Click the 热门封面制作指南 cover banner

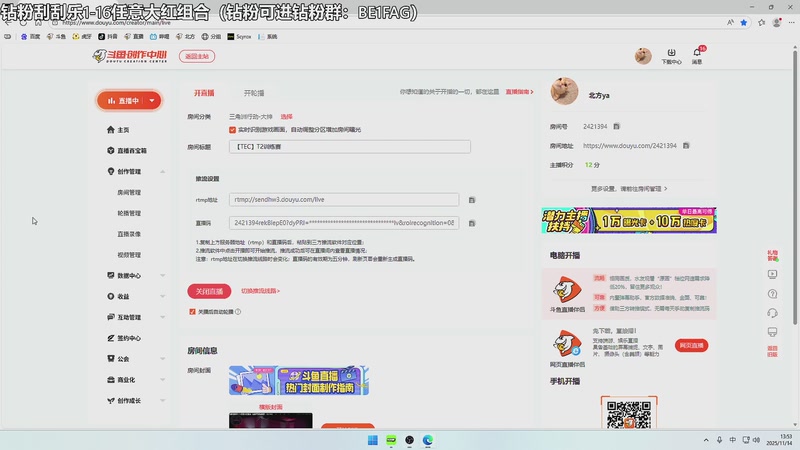pyautogui.click(x=299, y=380)
